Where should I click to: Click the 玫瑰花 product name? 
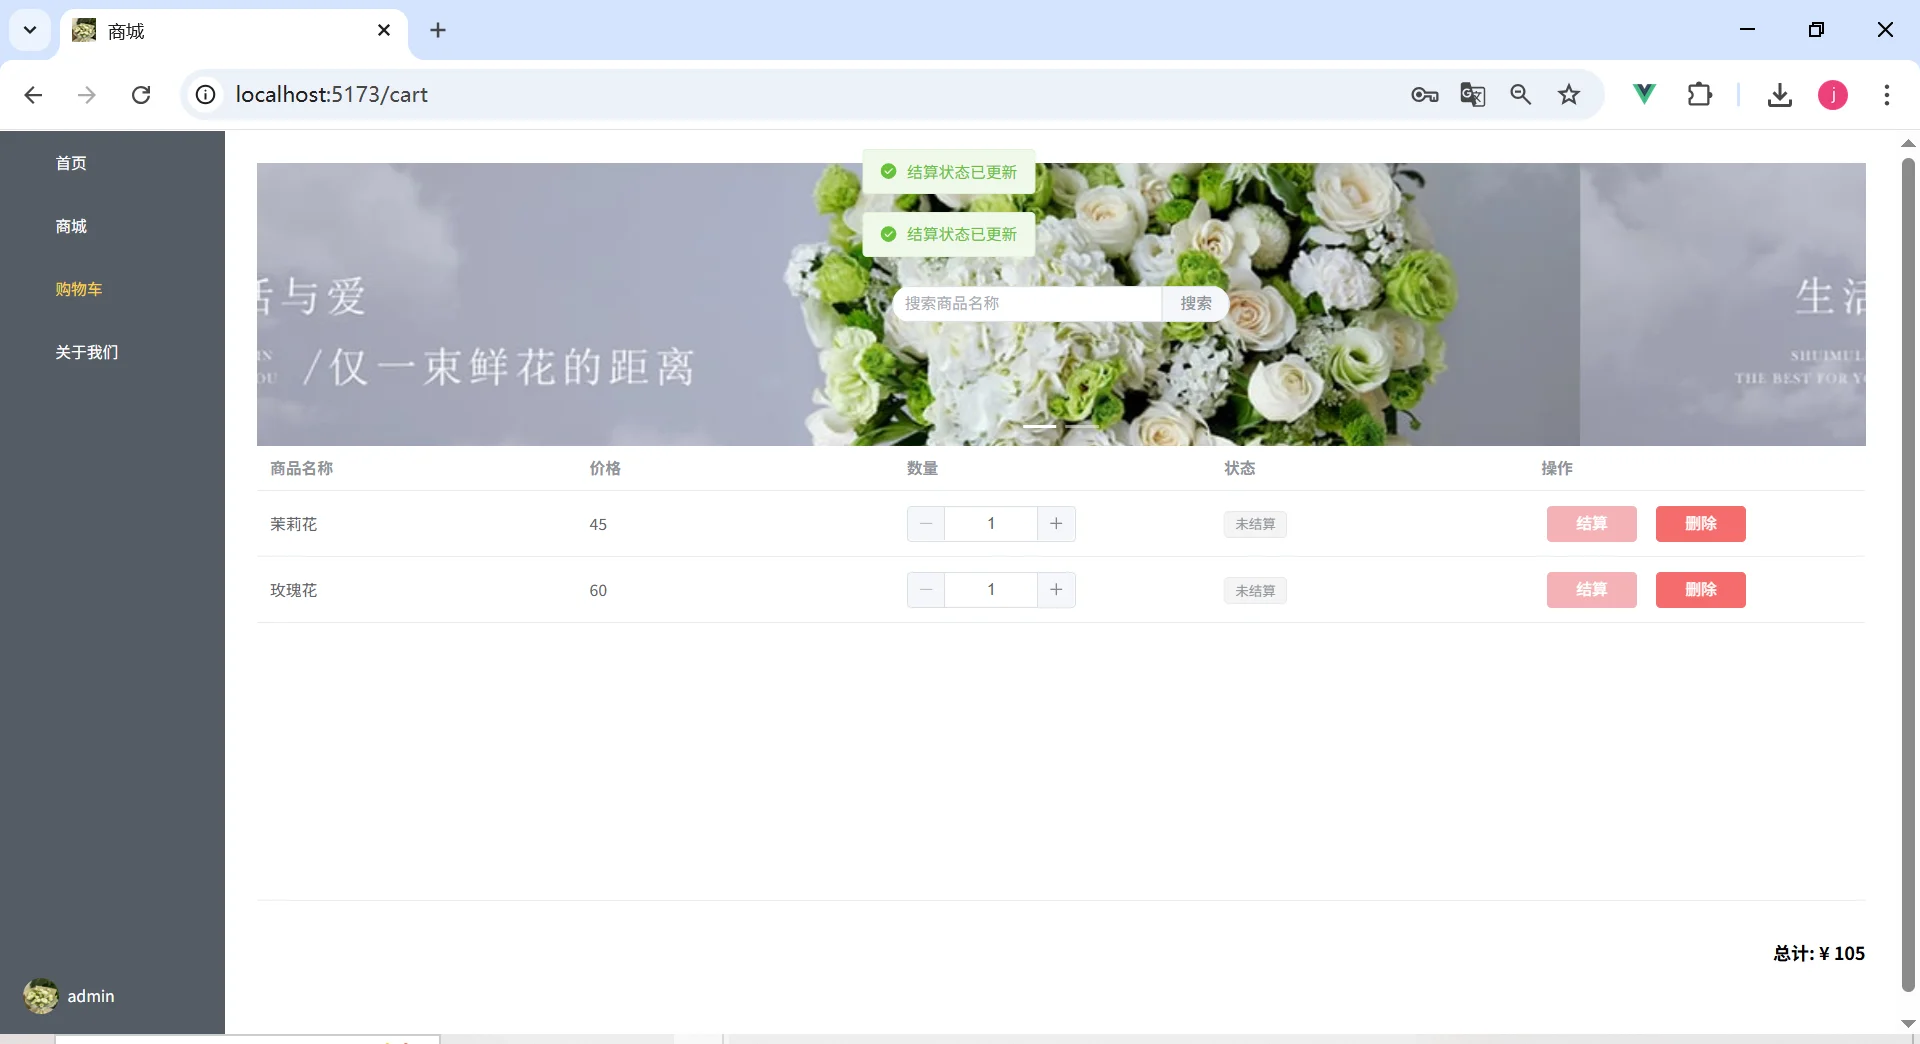[x=293, y=590]
